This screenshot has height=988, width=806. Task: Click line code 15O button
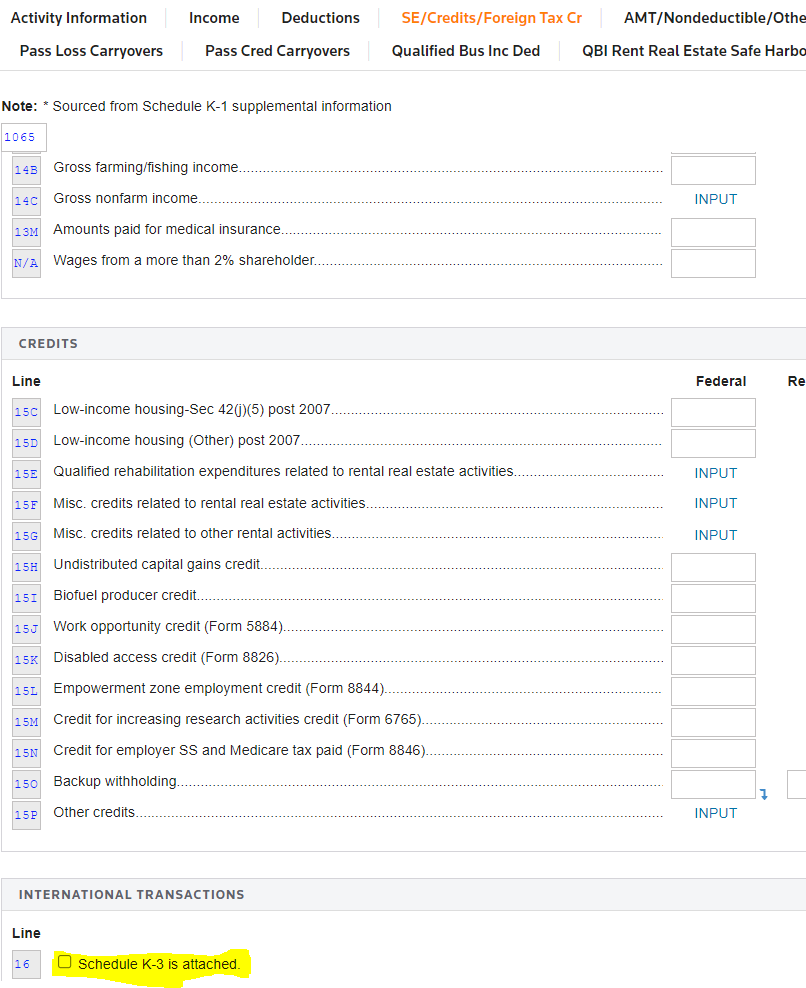26,784
